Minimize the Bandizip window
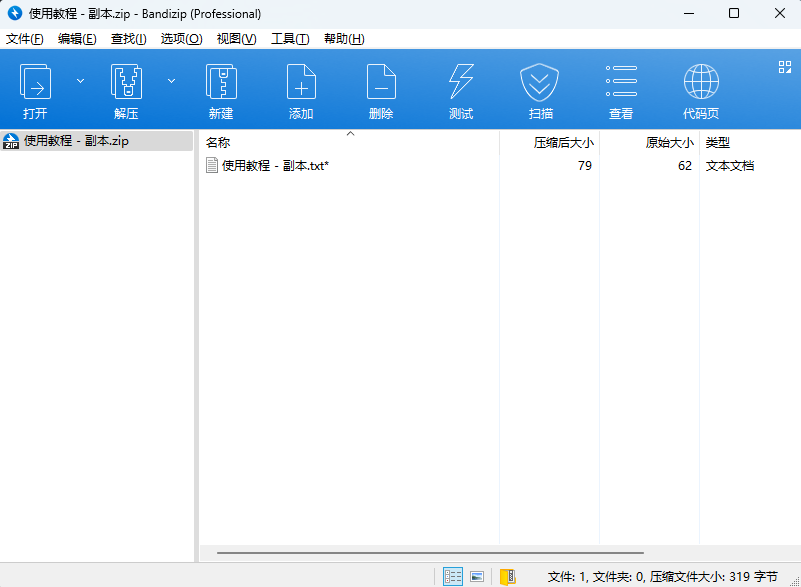Viewport: 801px width, 587px height. click(x=689, y=13)
